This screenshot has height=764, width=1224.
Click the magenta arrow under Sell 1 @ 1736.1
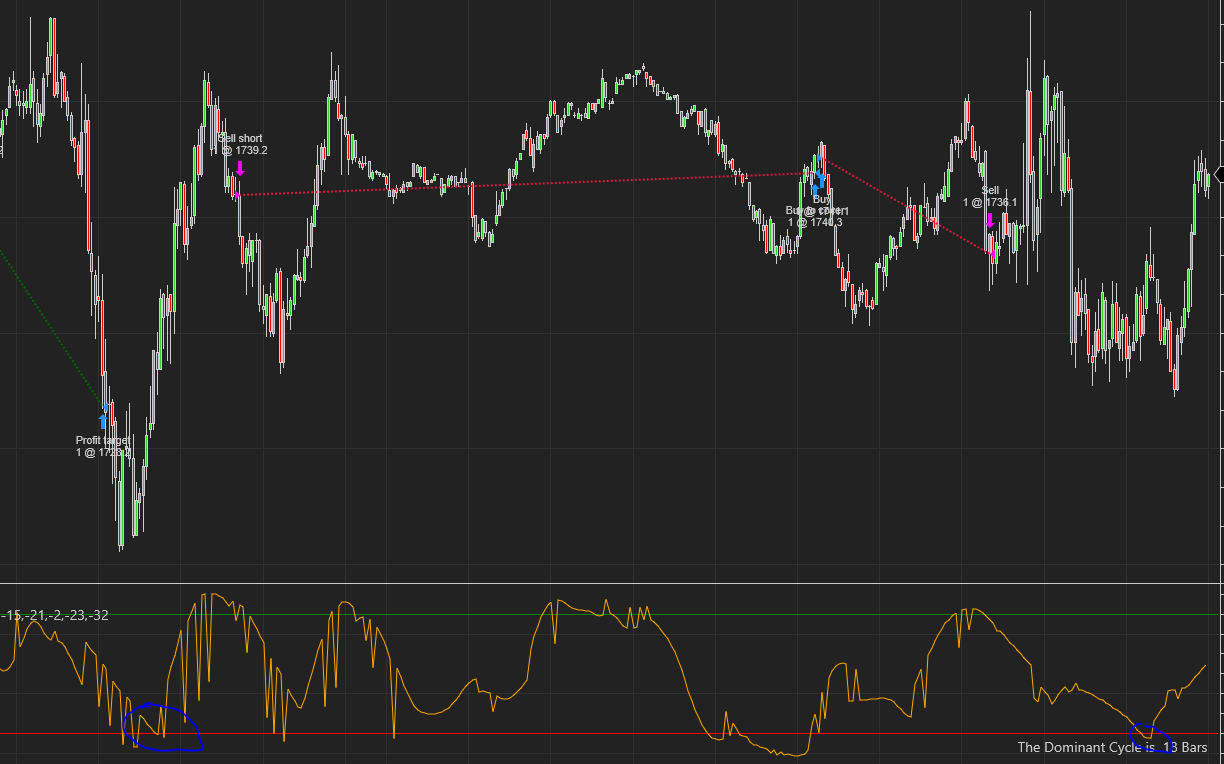point(990,220)
